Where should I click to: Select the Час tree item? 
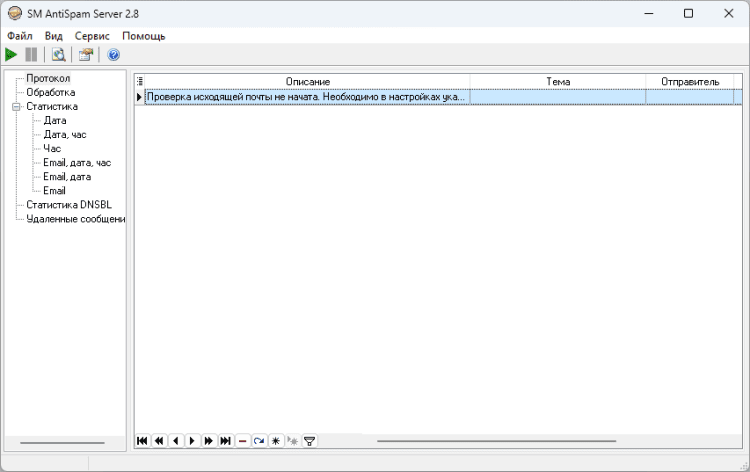click(x=52, y=149)
